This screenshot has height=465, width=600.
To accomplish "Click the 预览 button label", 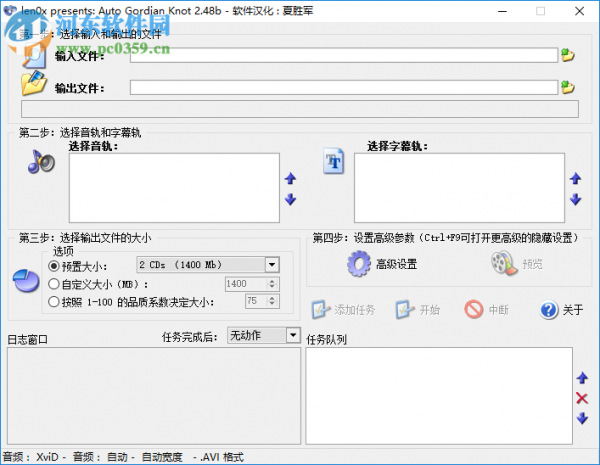I will tap(532, 264).
